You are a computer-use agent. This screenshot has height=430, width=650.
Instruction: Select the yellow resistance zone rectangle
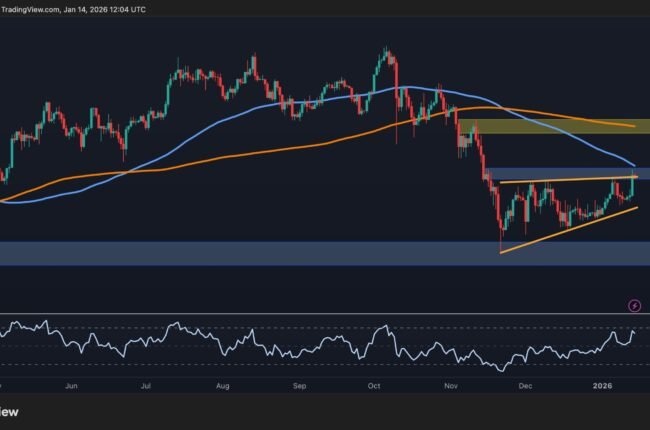[x=555, y=126]
